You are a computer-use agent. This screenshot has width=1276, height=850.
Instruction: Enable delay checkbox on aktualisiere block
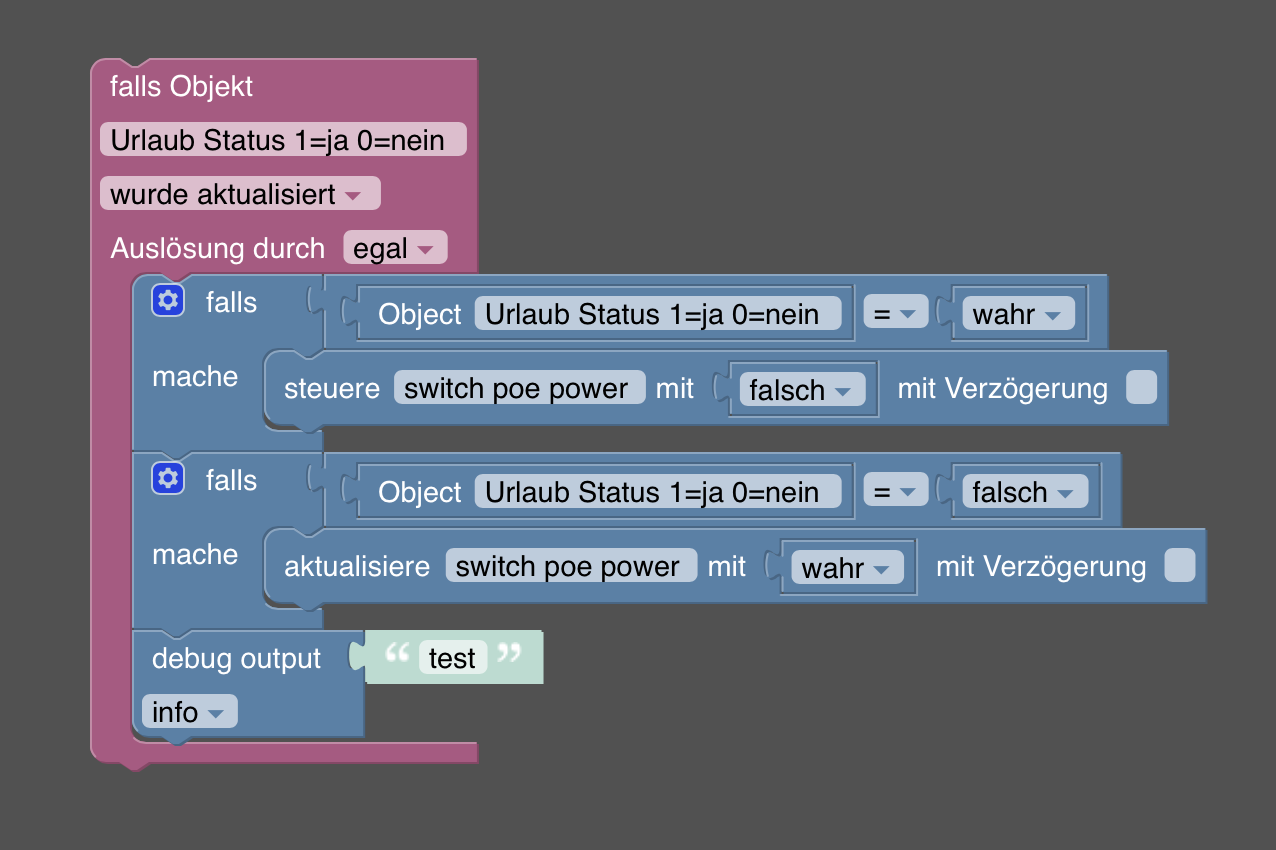pyautogui.click(x=1179, y=566)
